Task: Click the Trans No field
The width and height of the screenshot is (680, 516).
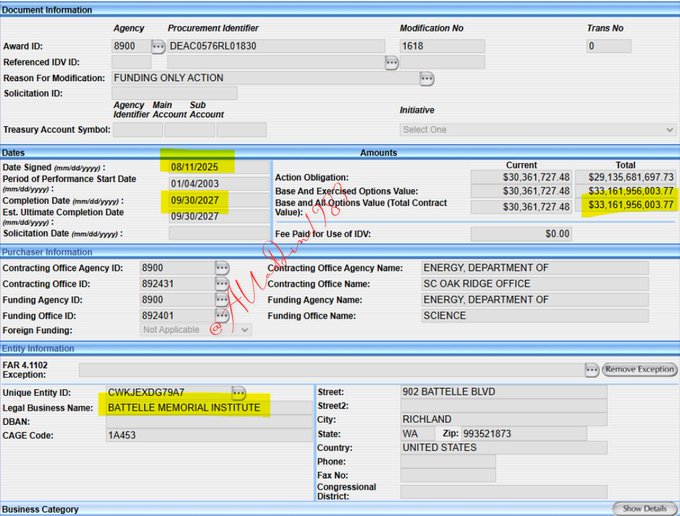Action: coord(609,46)
